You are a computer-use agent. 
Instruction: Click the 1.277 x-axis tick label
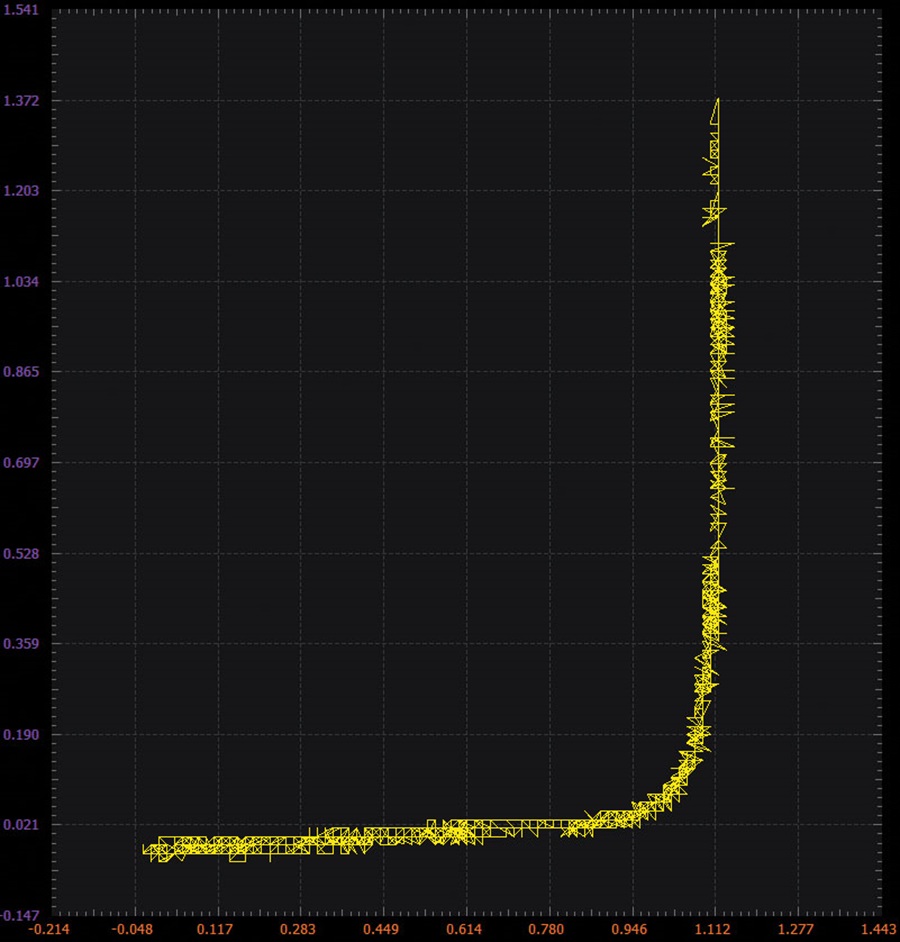click(x=796, y=930)
